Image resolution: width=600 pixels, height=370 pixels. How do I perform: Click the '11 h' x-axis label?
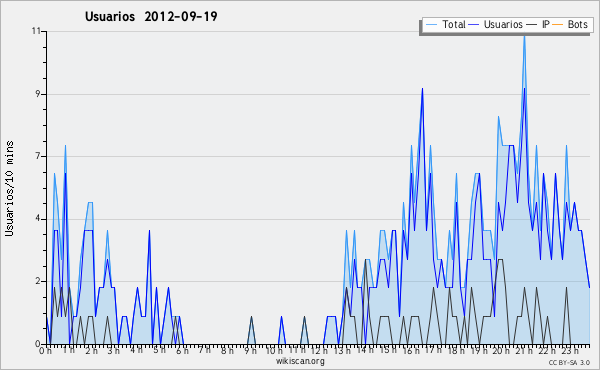point(297,350)
